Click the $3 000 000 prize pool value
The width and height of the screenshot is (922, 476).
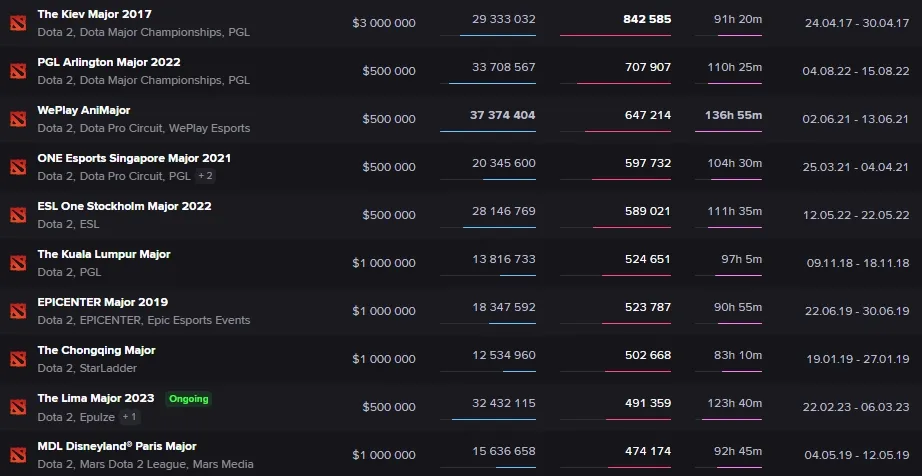click(x=384, y=23)
